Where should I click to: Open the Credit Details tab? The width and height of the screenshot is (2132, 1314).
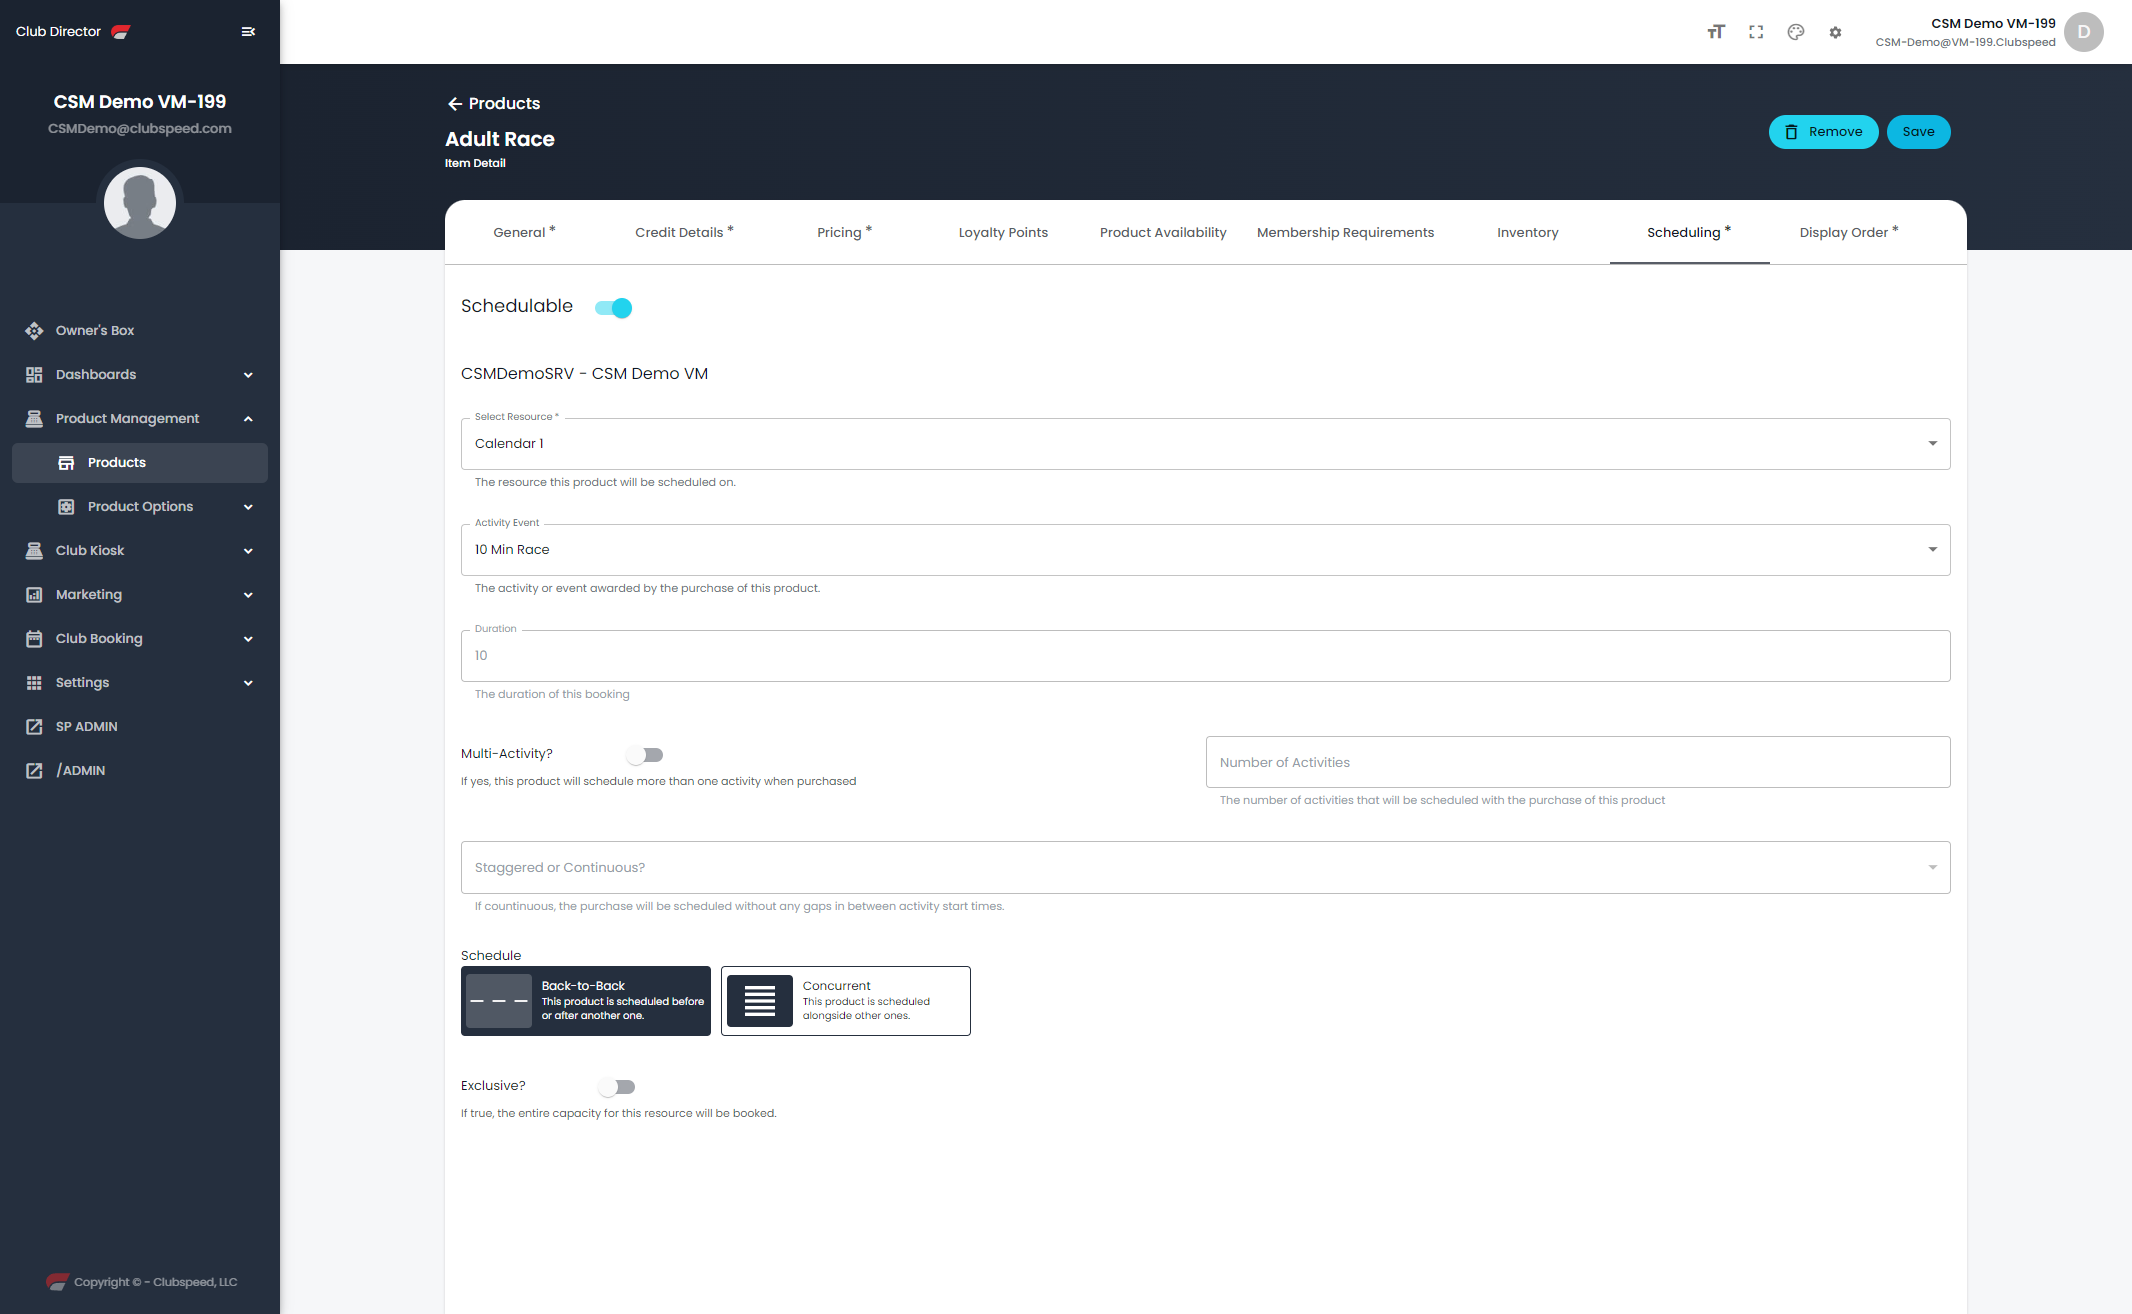pyautogui.click(x=684, y=232)
